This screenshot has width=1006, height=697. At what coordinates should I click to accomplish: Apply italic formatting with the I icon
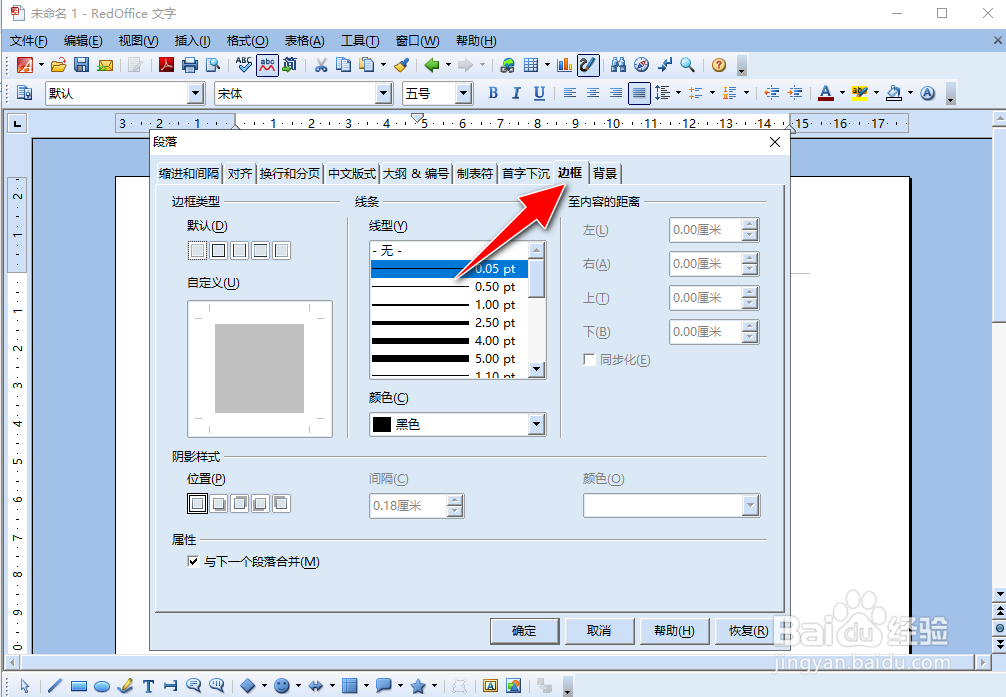point(516,93)
